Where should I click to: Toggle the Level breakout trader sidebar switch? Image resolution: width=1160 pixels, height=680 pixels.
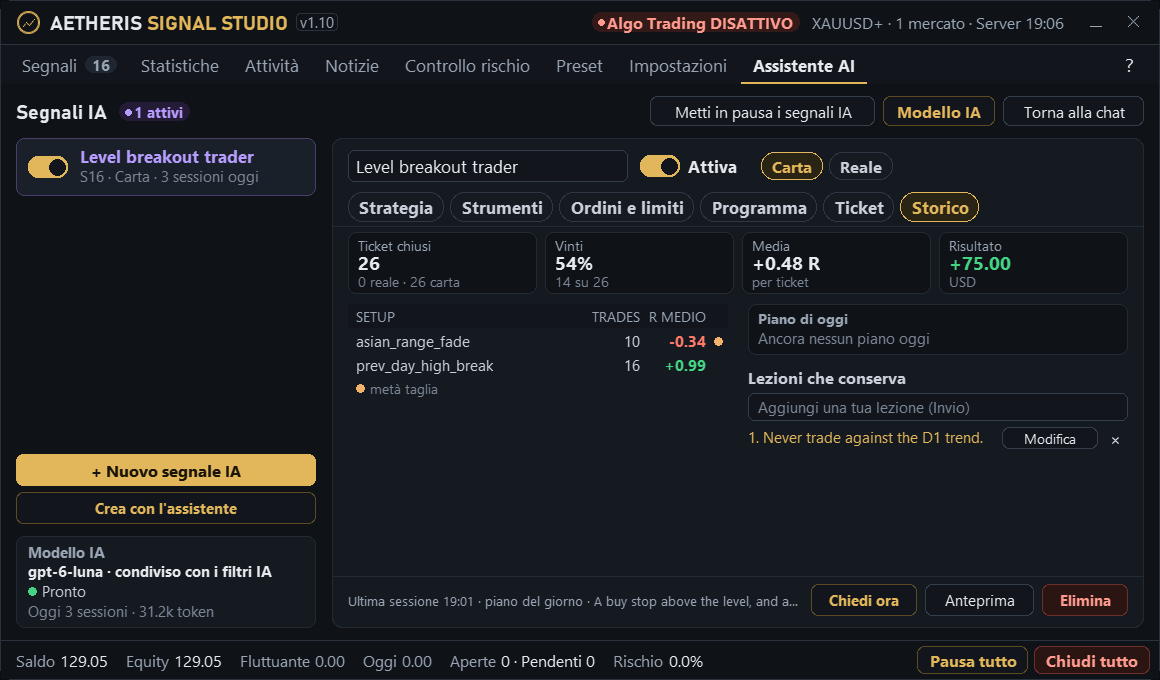48,166
